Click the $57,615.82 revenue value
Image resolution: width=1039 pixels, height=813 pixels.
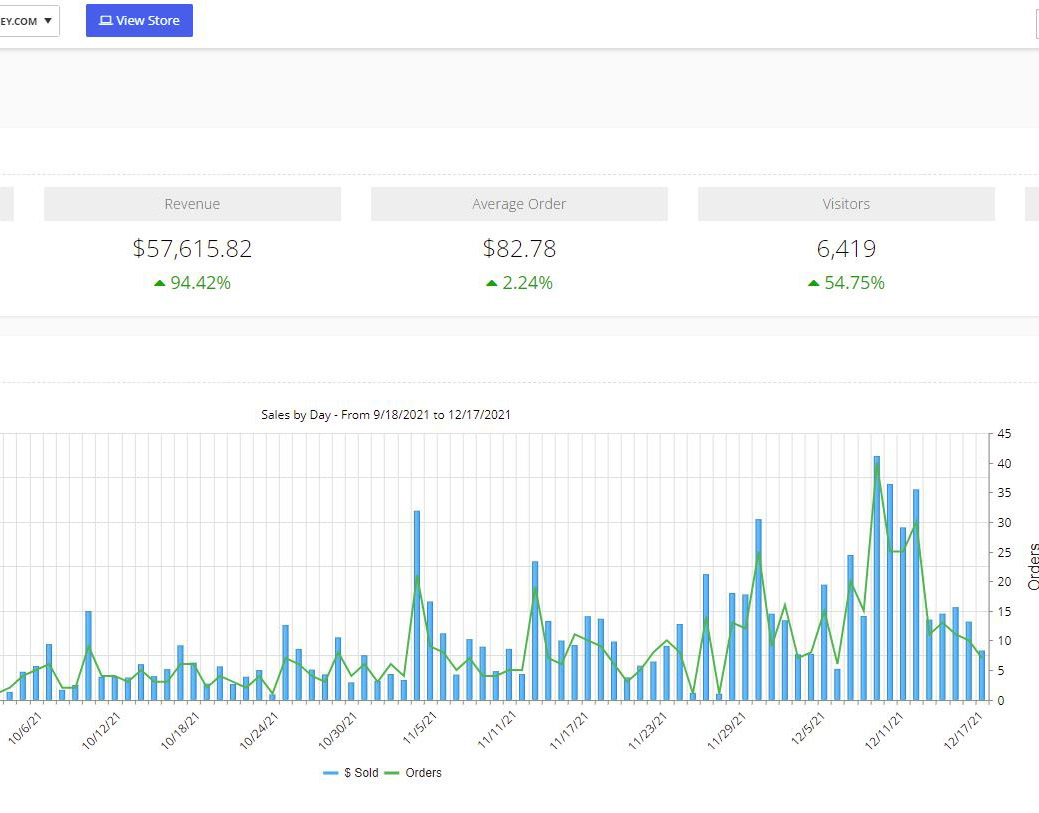click(x=192, y=248)
